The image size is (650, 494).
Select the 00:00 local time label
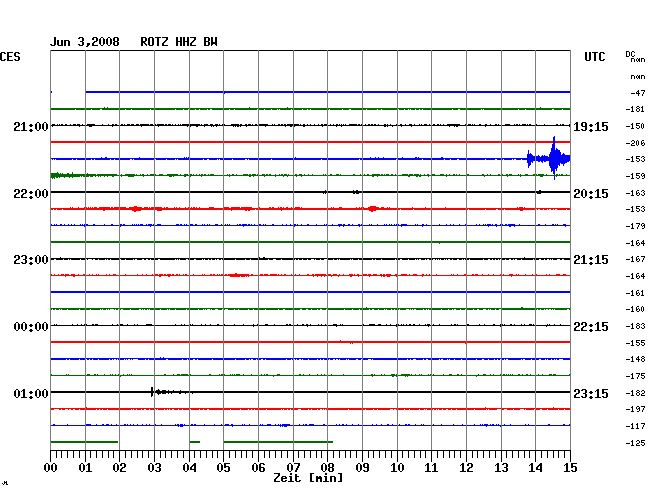click(x=31, y=327)
